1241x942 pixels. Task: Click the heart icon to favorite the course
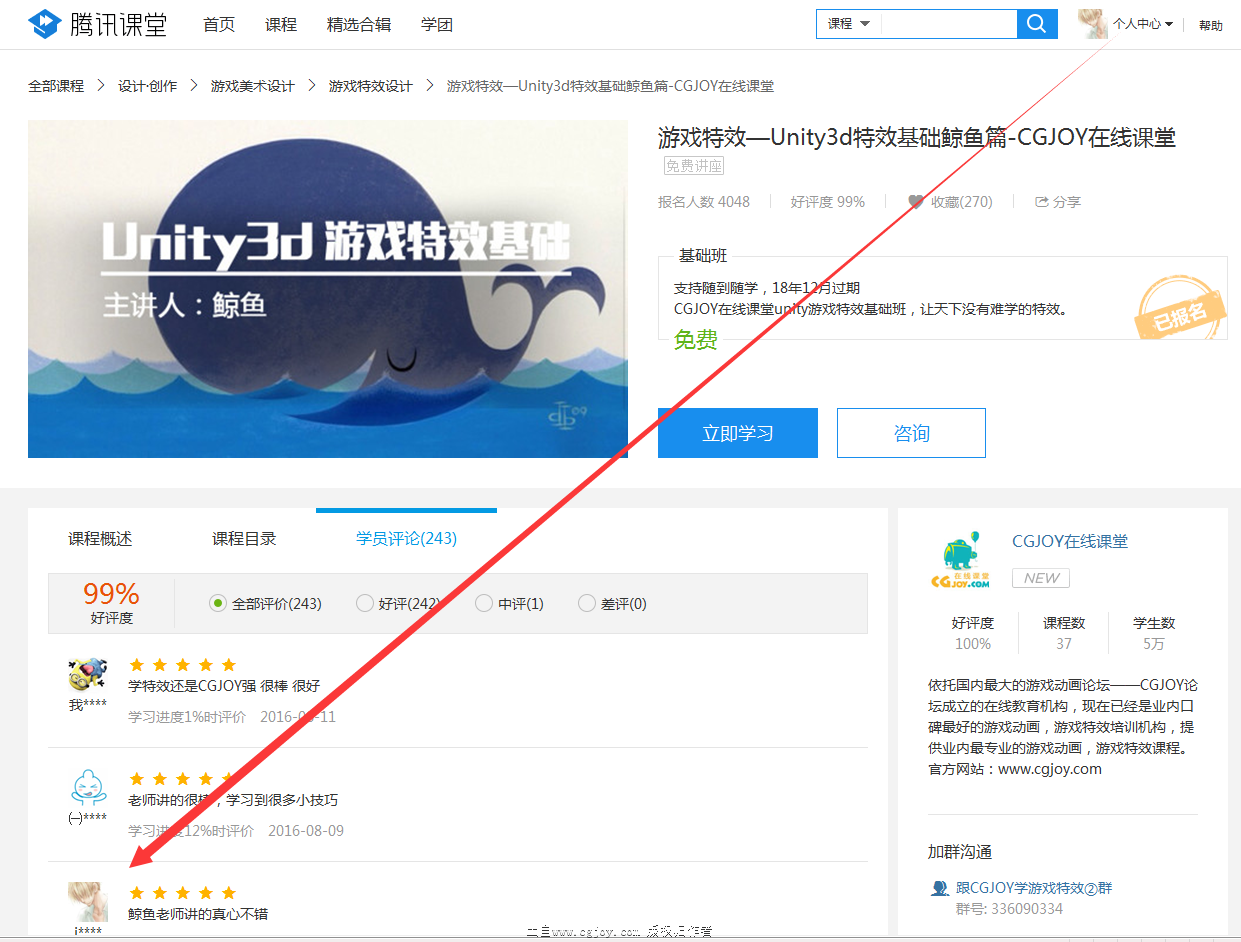915,201
